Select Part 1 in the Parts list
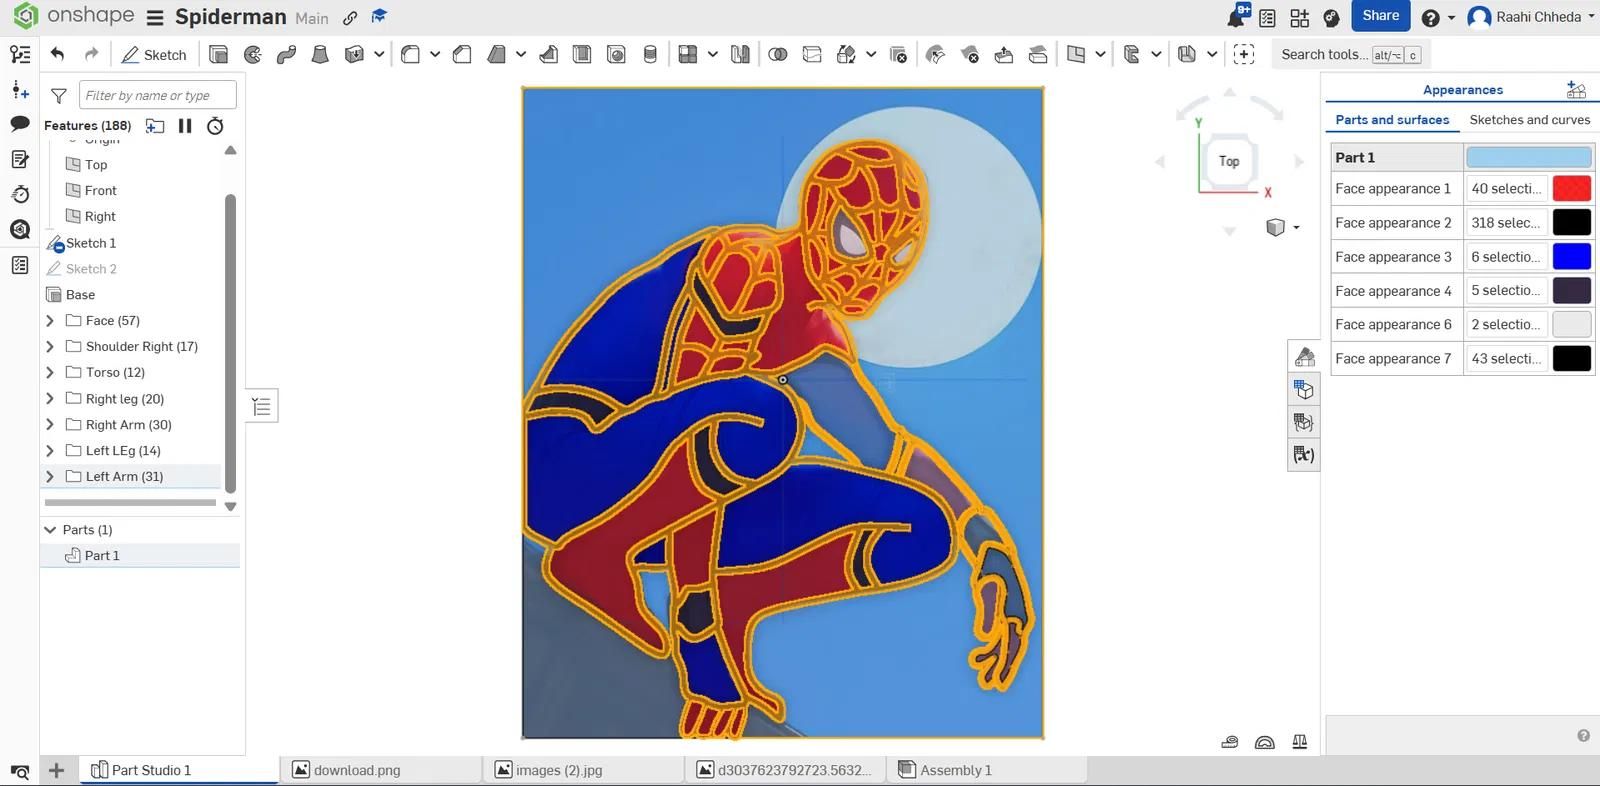Screen dimensions: 1600x786 pyautogui.click(x=140, y=556)
